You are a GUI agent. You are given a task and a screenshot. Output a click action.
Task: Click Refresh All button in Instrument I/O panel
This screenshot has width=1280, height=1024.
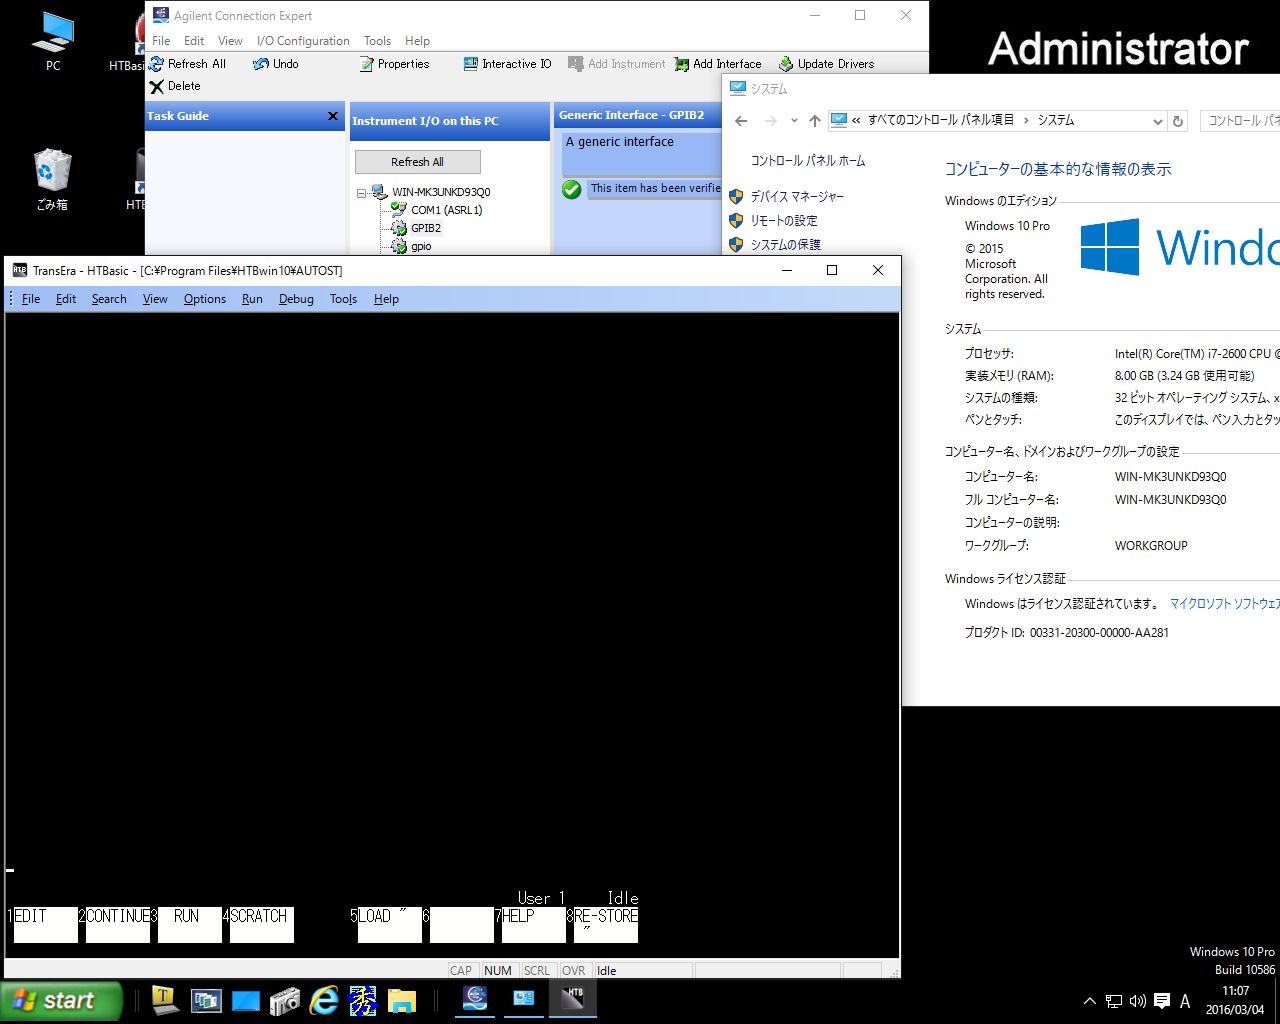coord(417,162)
